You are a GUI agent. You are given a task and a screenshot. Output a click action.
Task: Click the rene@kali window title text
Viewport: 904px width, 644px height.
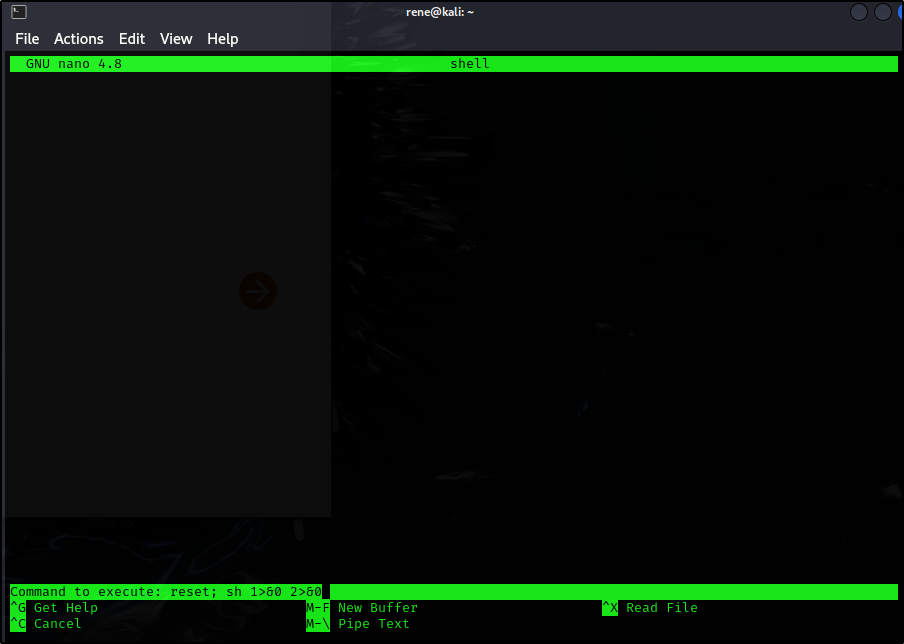click(x=439, y=12)
